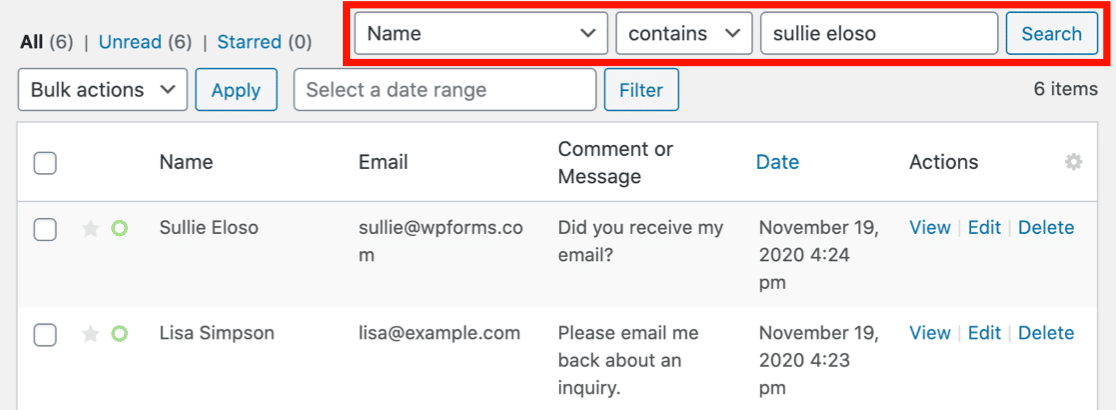This screenshot has width=1116, height=410.
Task: Open the Name search field dropdown
Action: [481, 34]
